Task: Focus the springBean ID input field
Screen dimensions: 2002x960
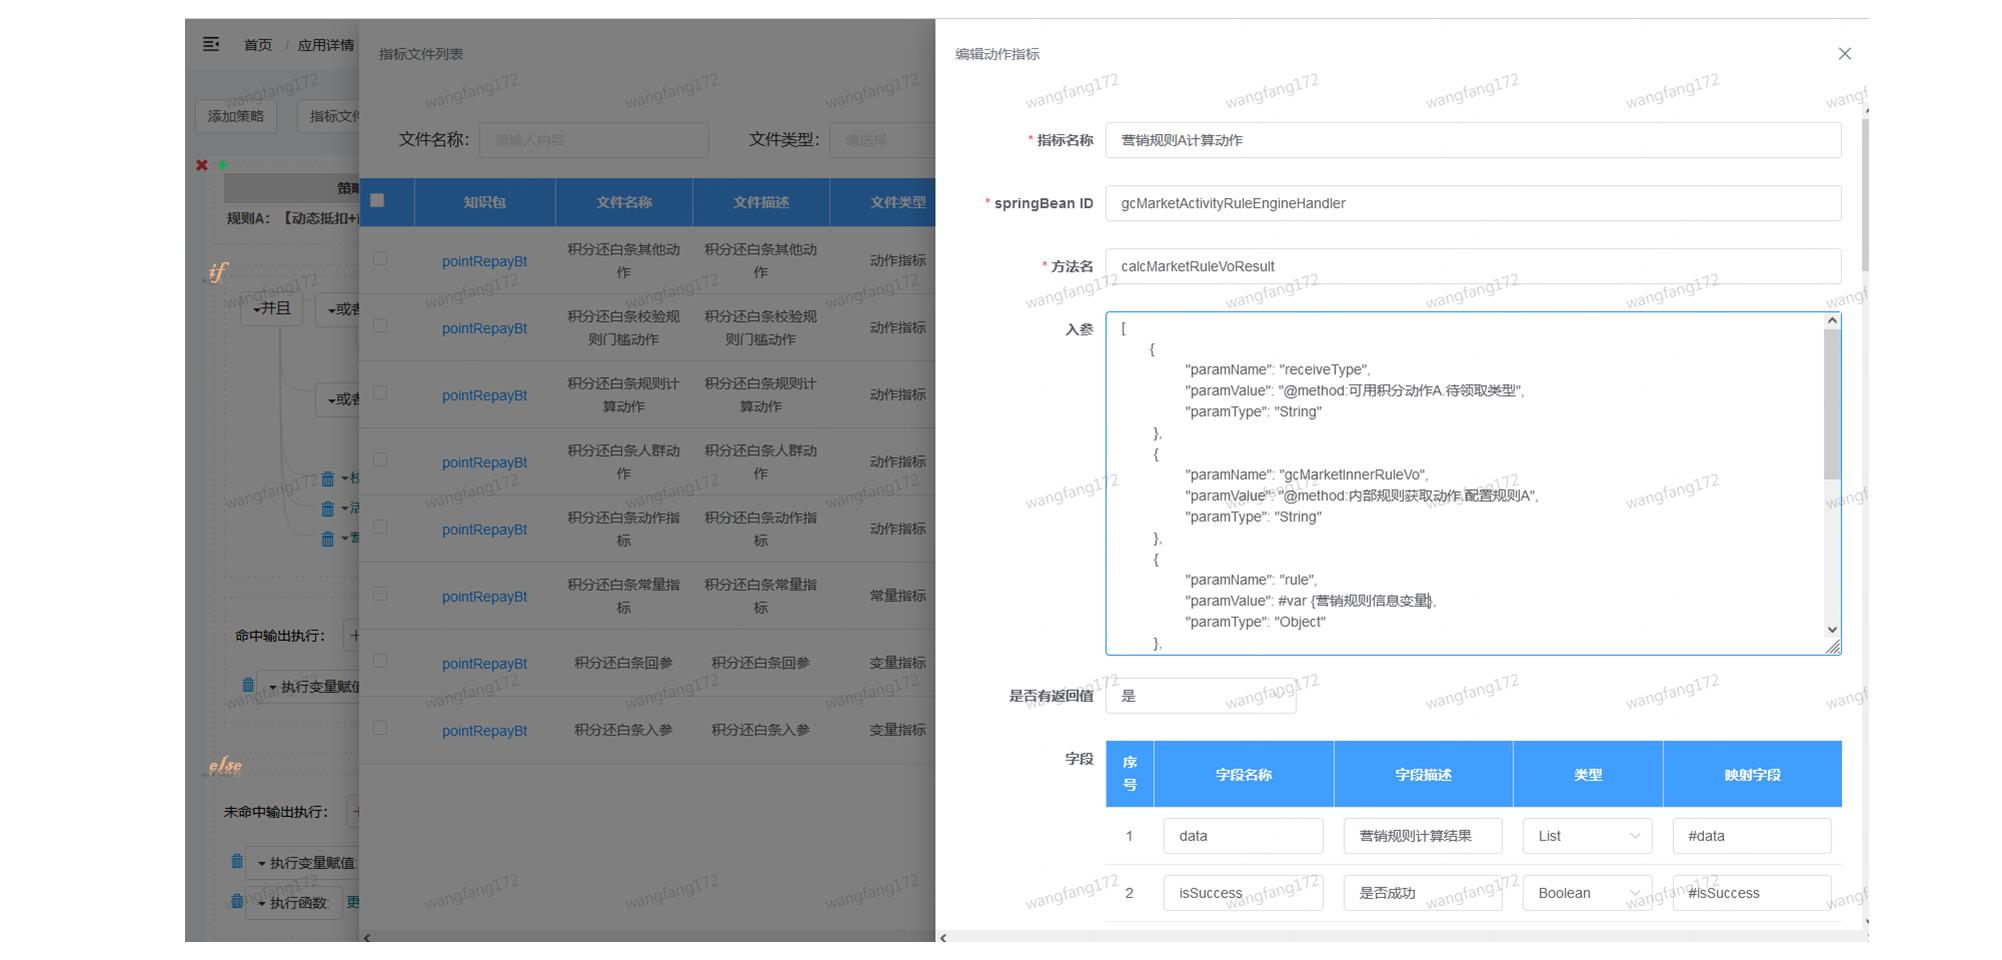Action: point(1473,203)
